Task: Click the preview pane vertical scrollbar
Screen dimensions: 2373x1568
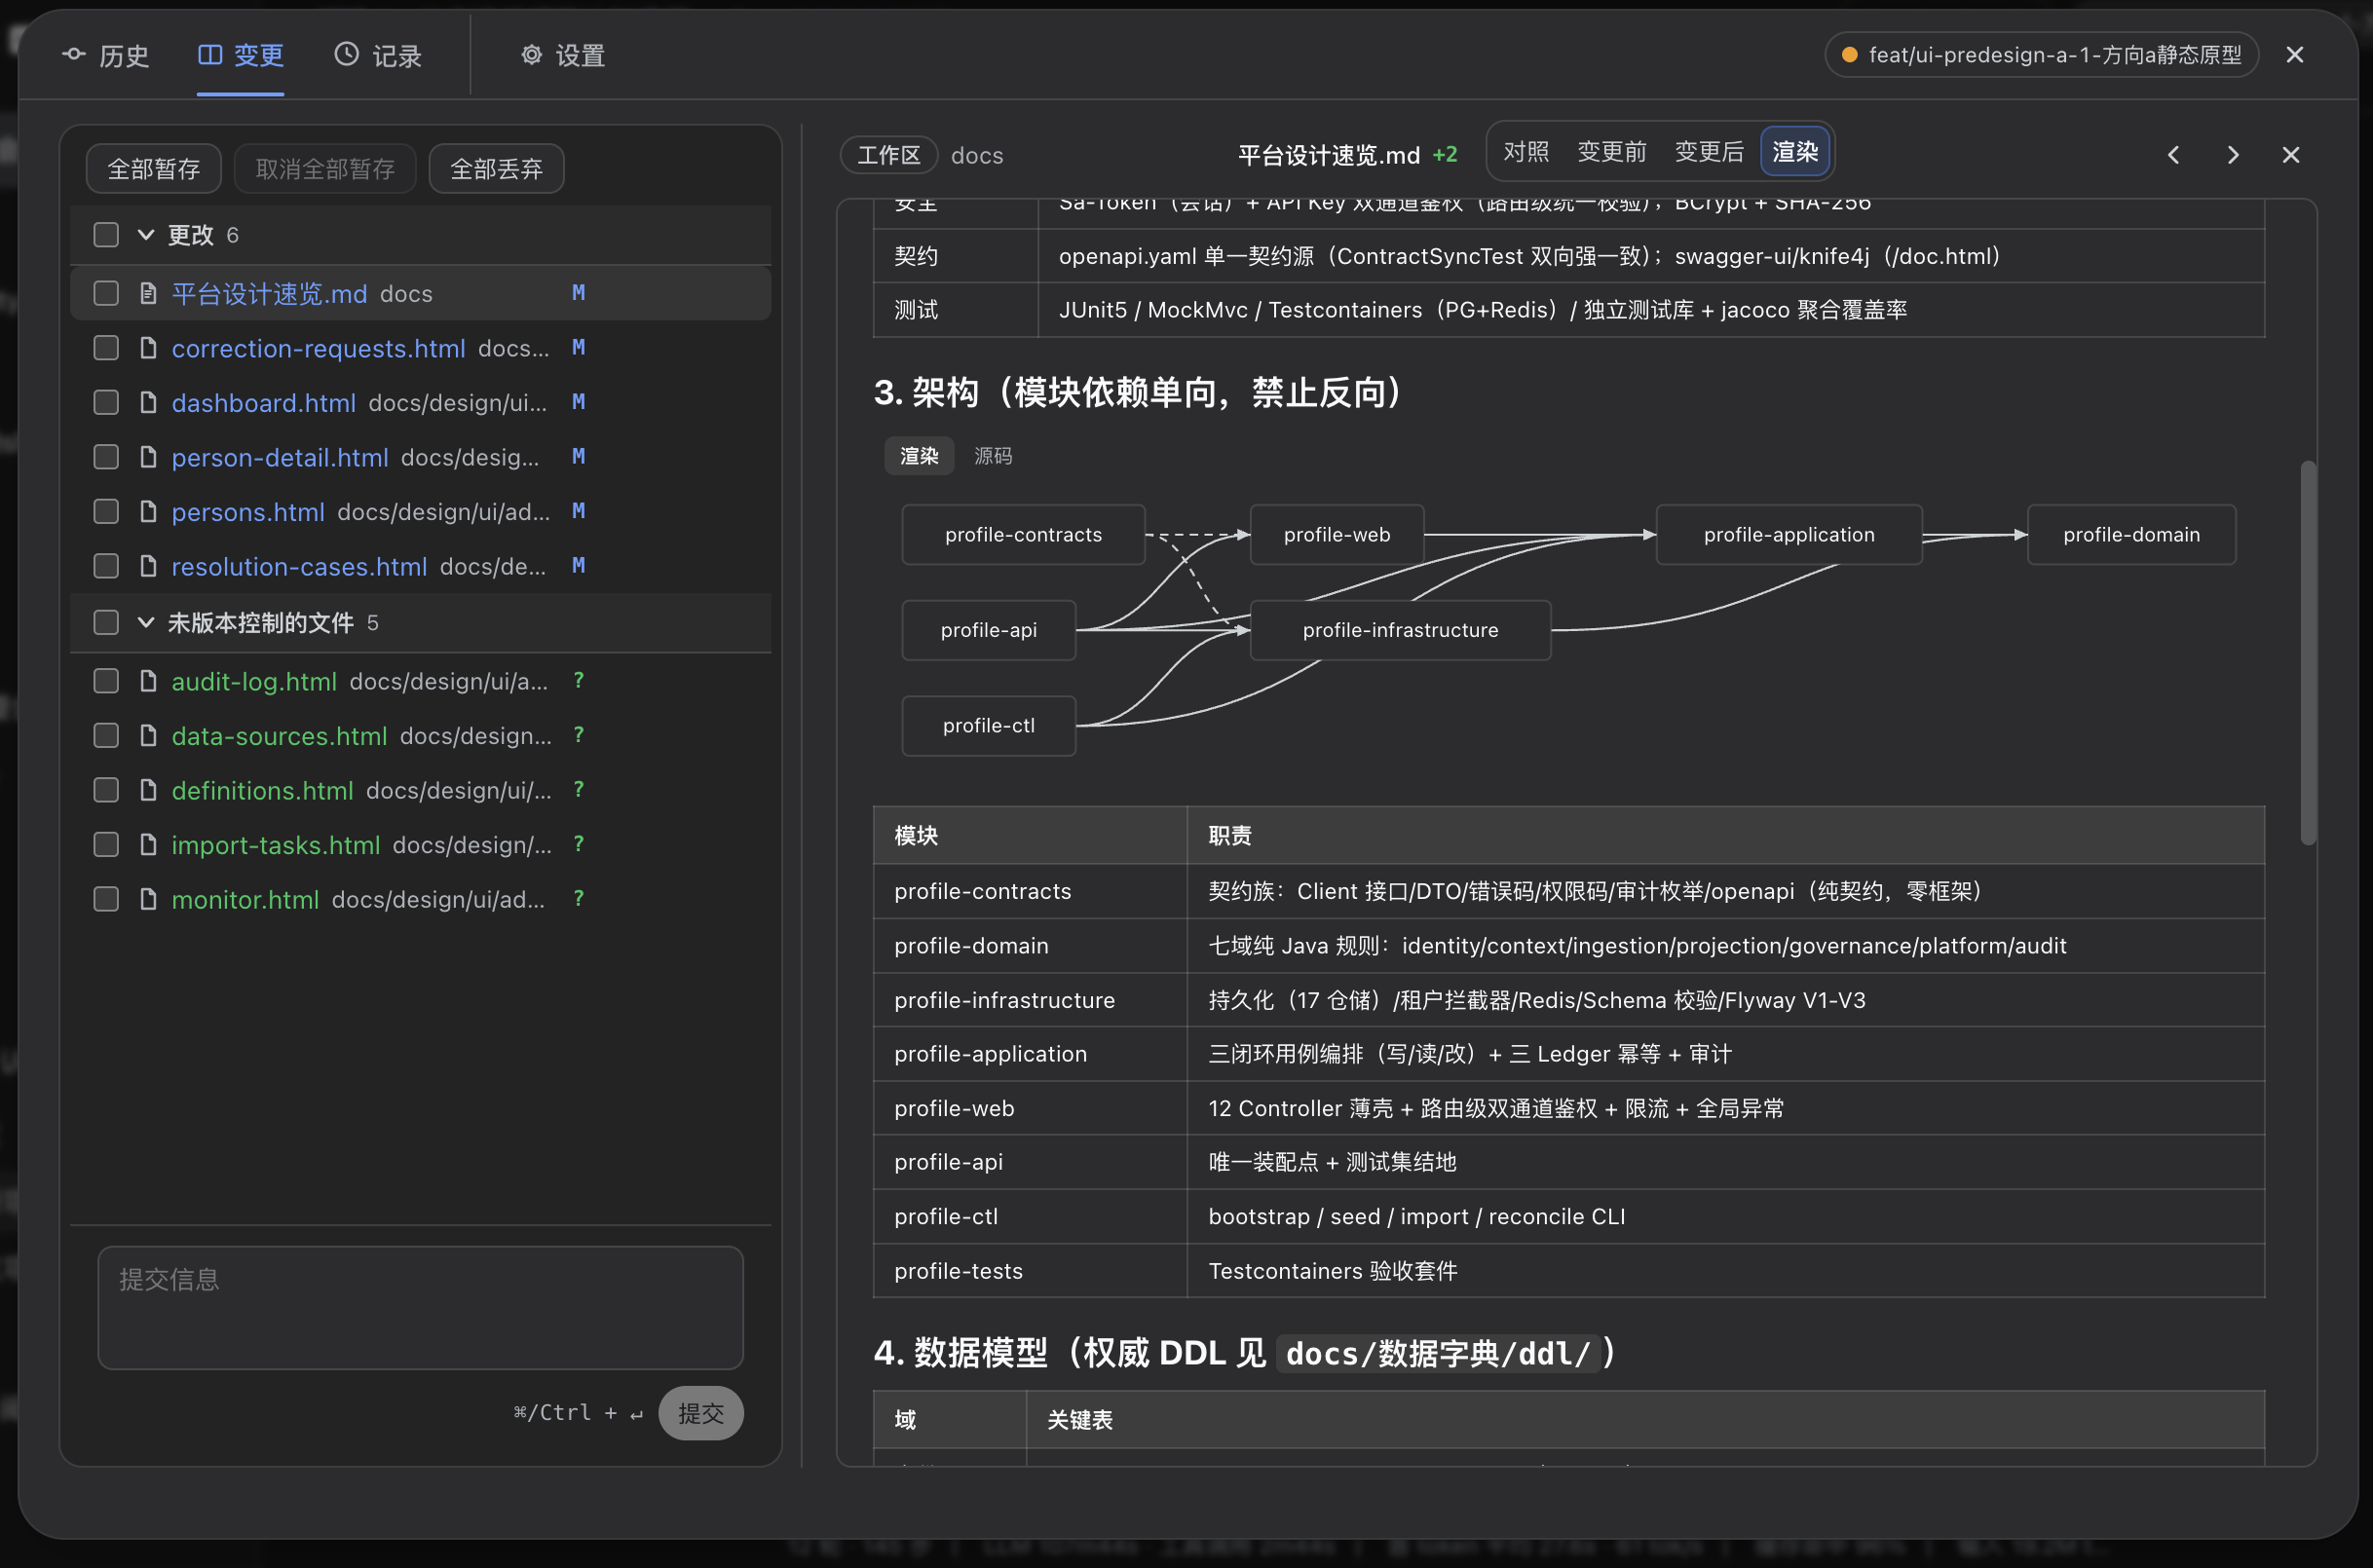Action: pyautogui.click(x=2308, y=653)
